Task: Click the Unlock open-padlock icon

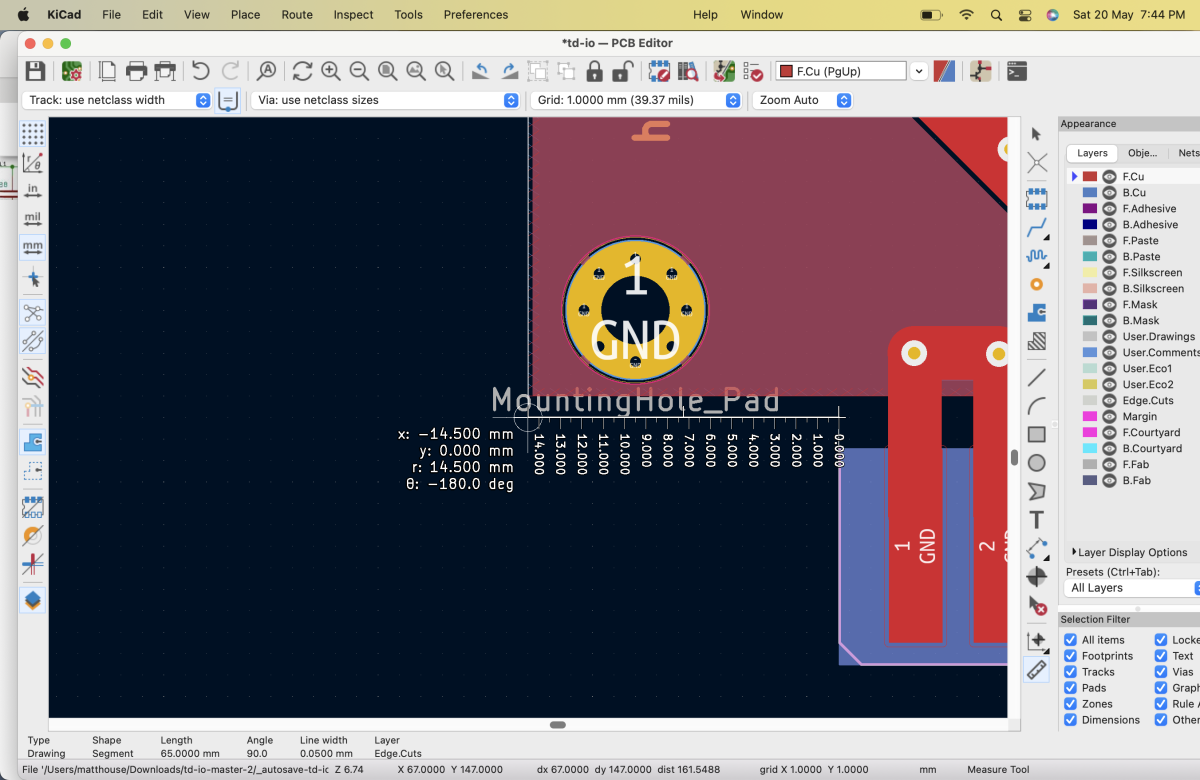Action: 622,71
